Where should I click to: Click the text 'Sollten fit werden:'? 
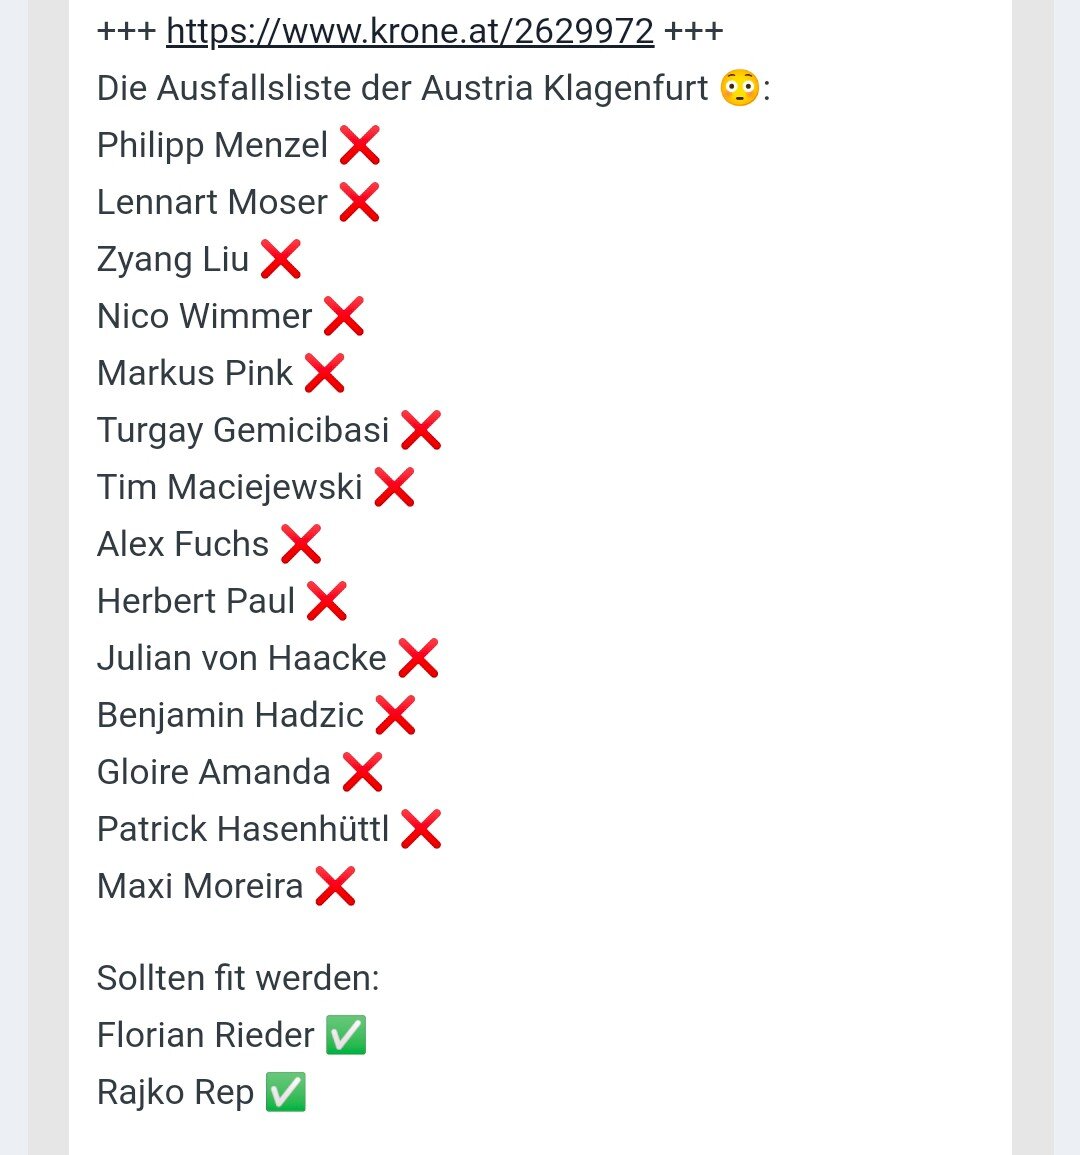238,979
